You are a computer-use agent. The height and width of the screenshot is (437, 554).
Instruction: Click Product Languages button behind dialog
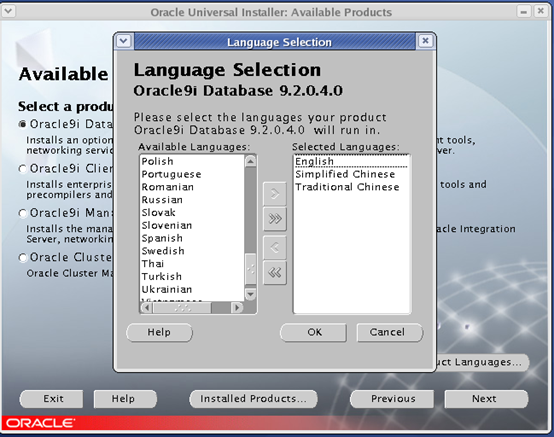tap(483, 362)
